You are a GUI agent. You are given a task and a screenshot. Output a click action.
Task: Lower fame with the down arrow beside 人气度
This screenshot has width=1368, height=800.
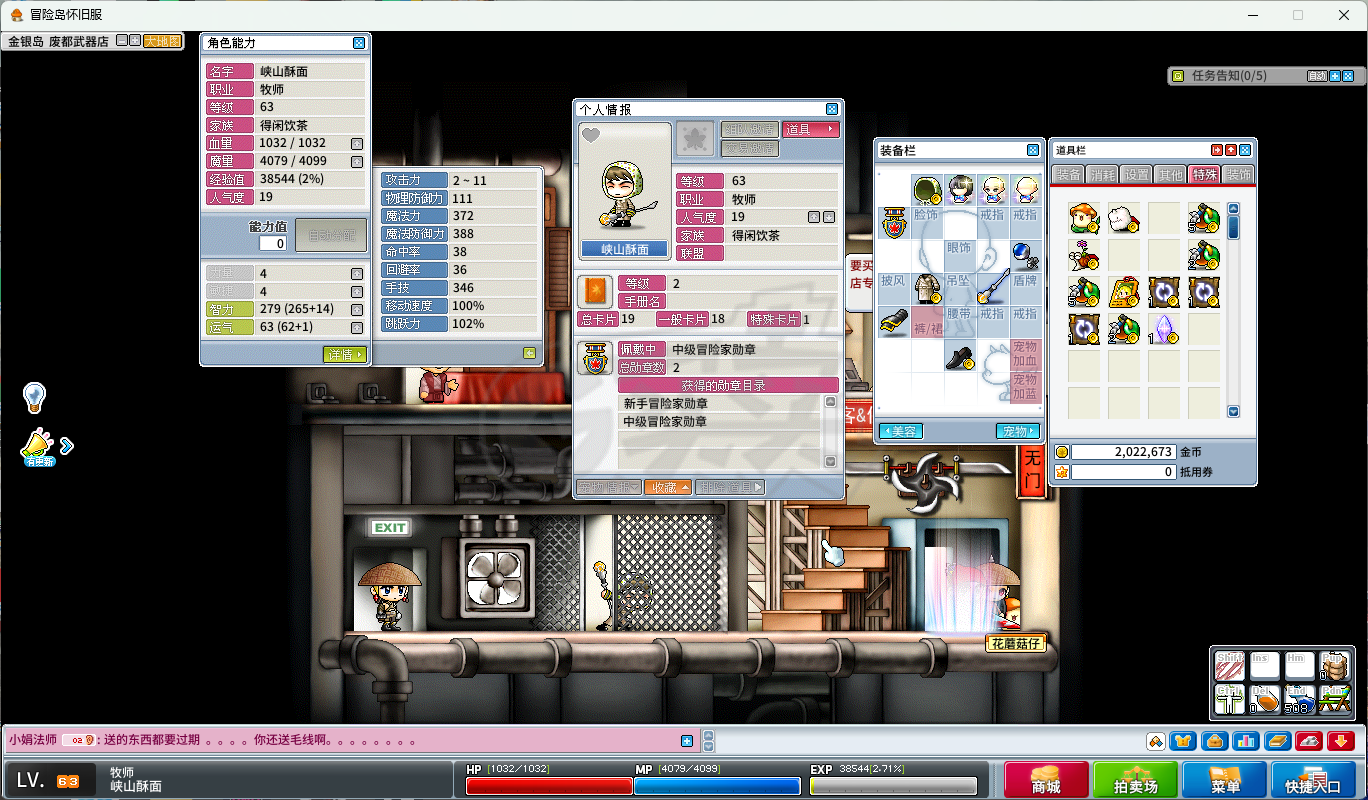click(829, 217)
